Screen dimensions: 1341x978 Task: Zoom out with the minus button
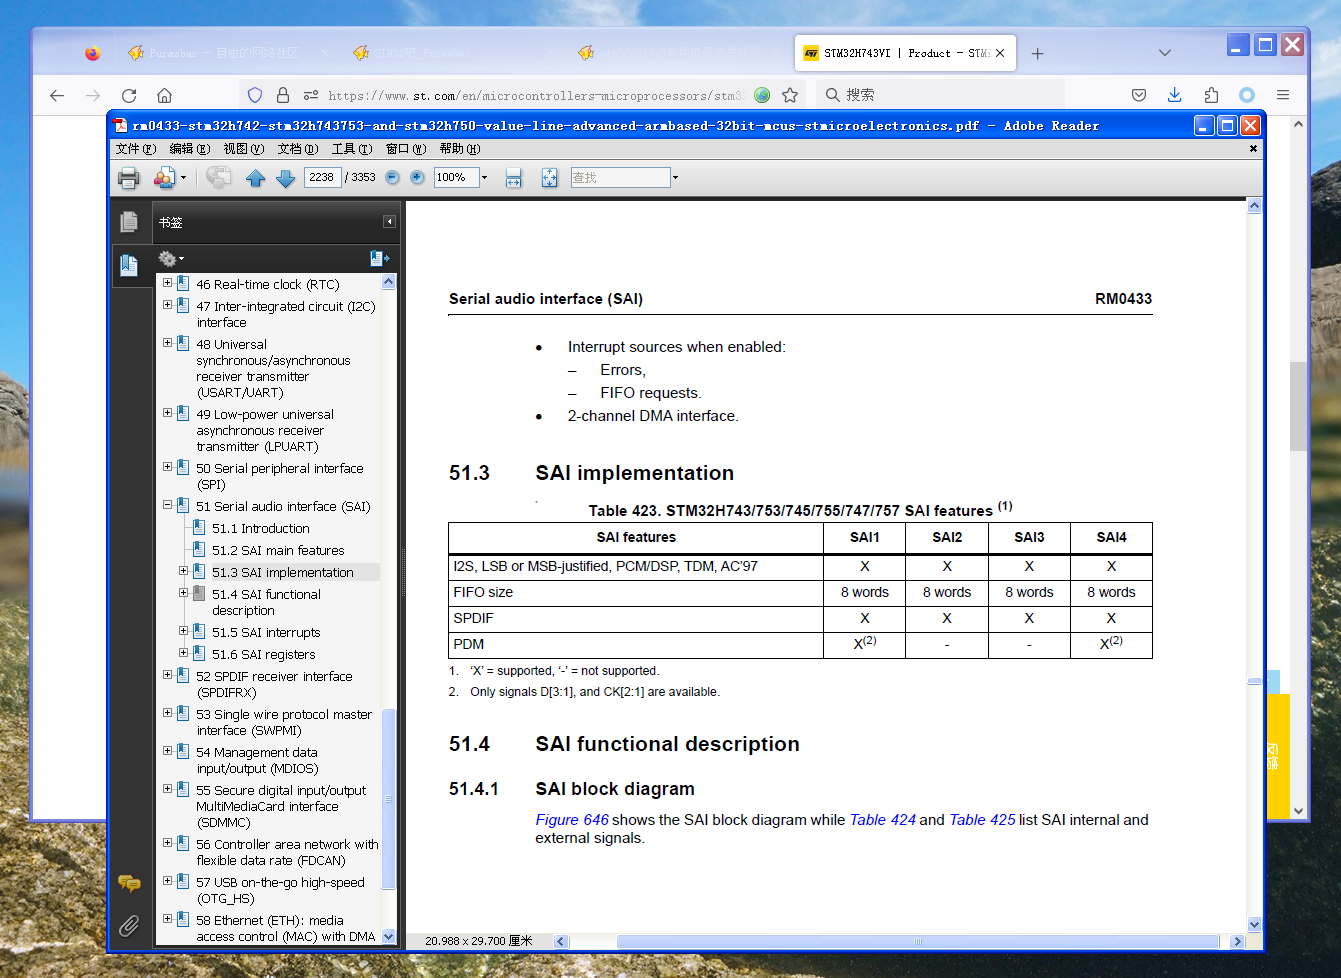pos(392,177)
